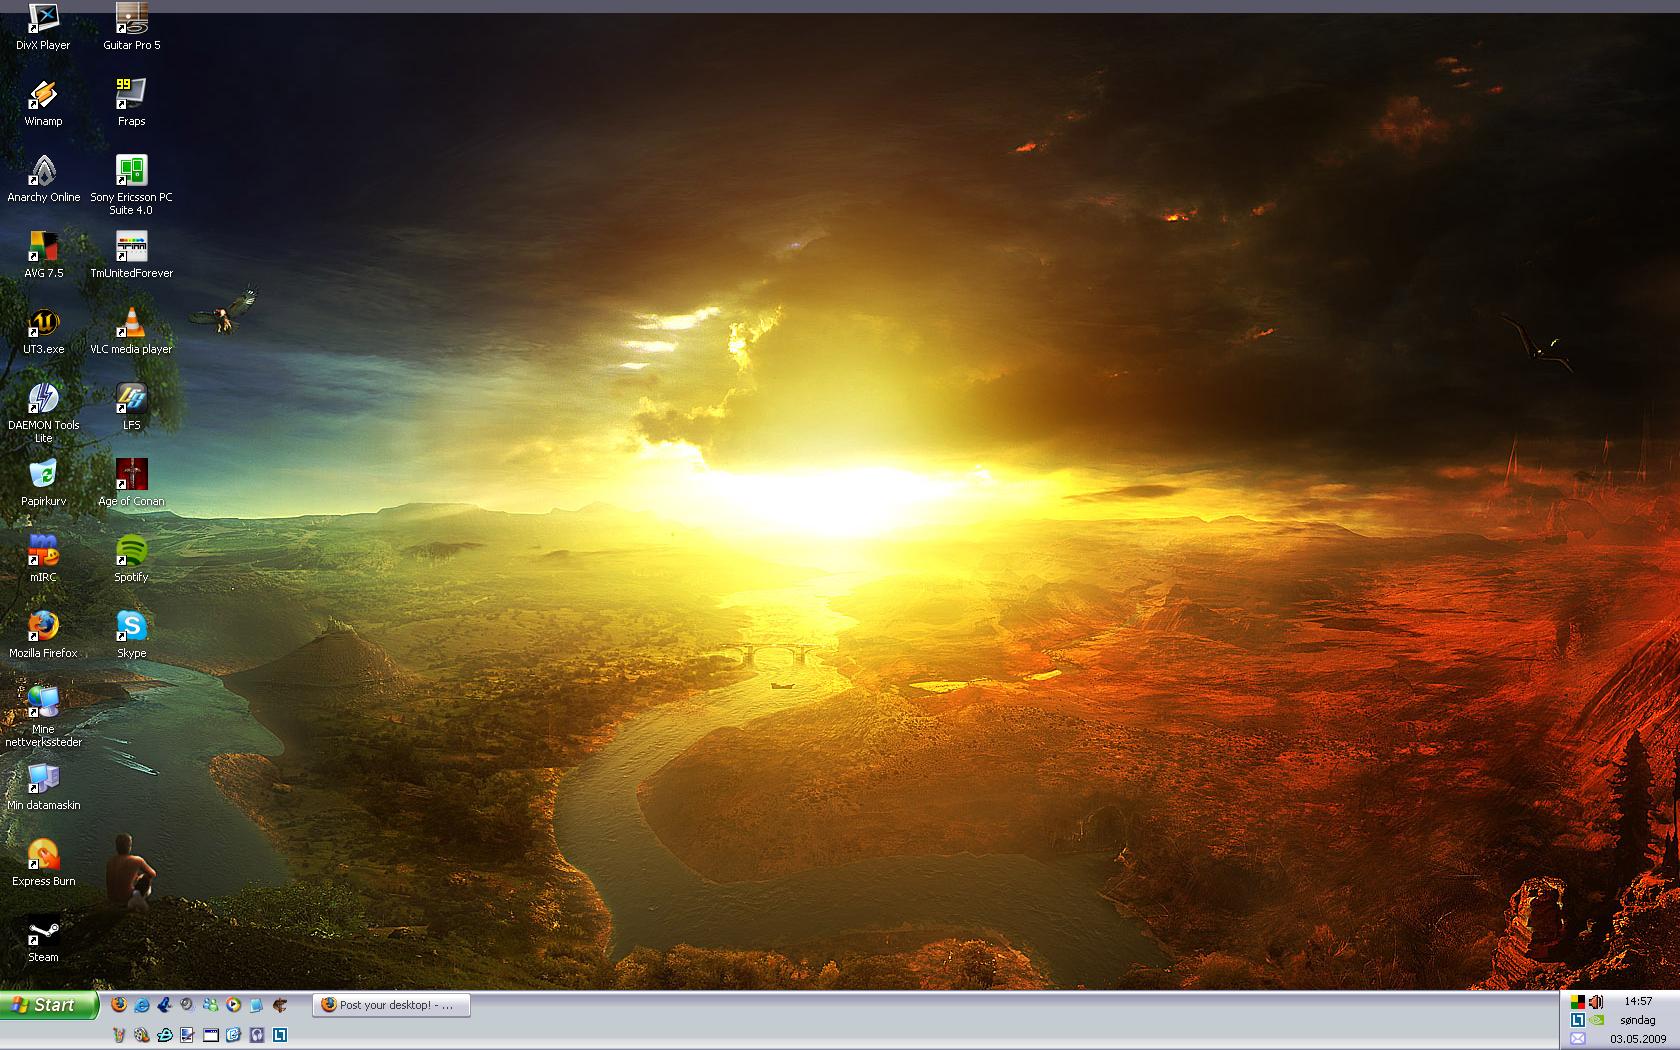The width and height of the screenshot is (1680, 1050).
Task: Click the TmUnitedForever desktop shortcut
Action: coord(131,255)
